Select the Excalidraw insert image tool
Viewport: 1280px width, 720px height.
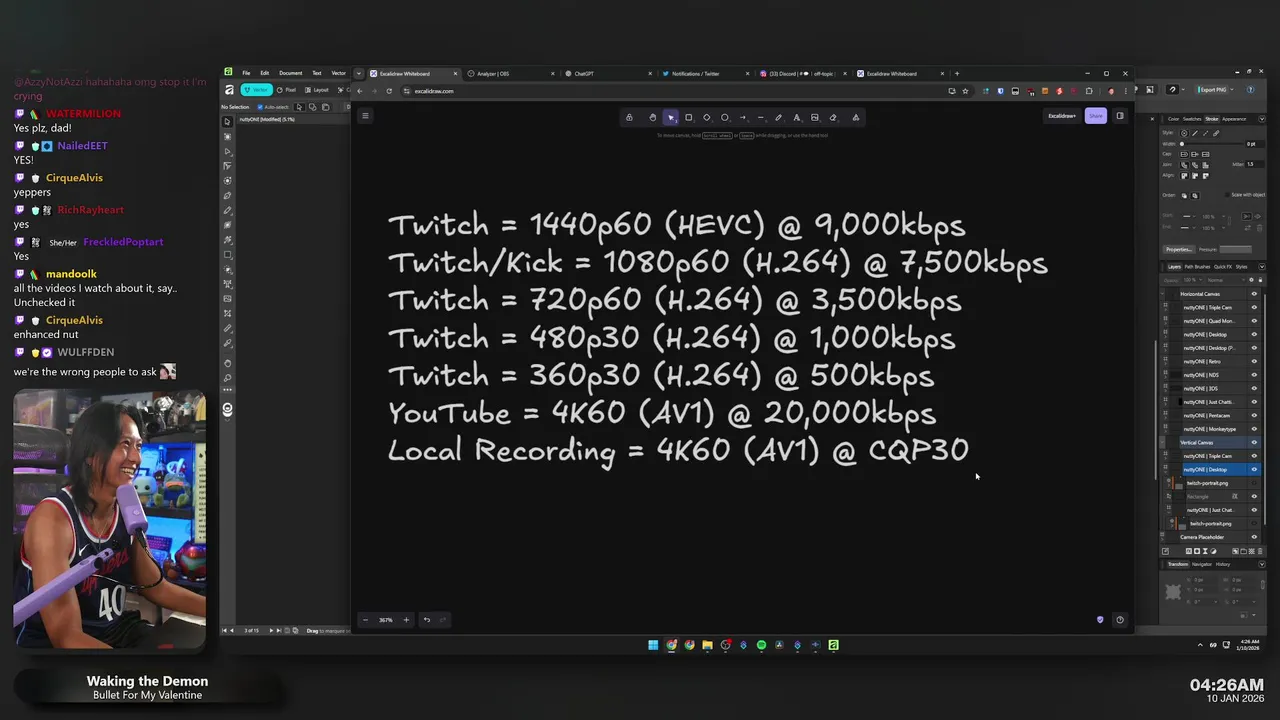tap(815, 117)
